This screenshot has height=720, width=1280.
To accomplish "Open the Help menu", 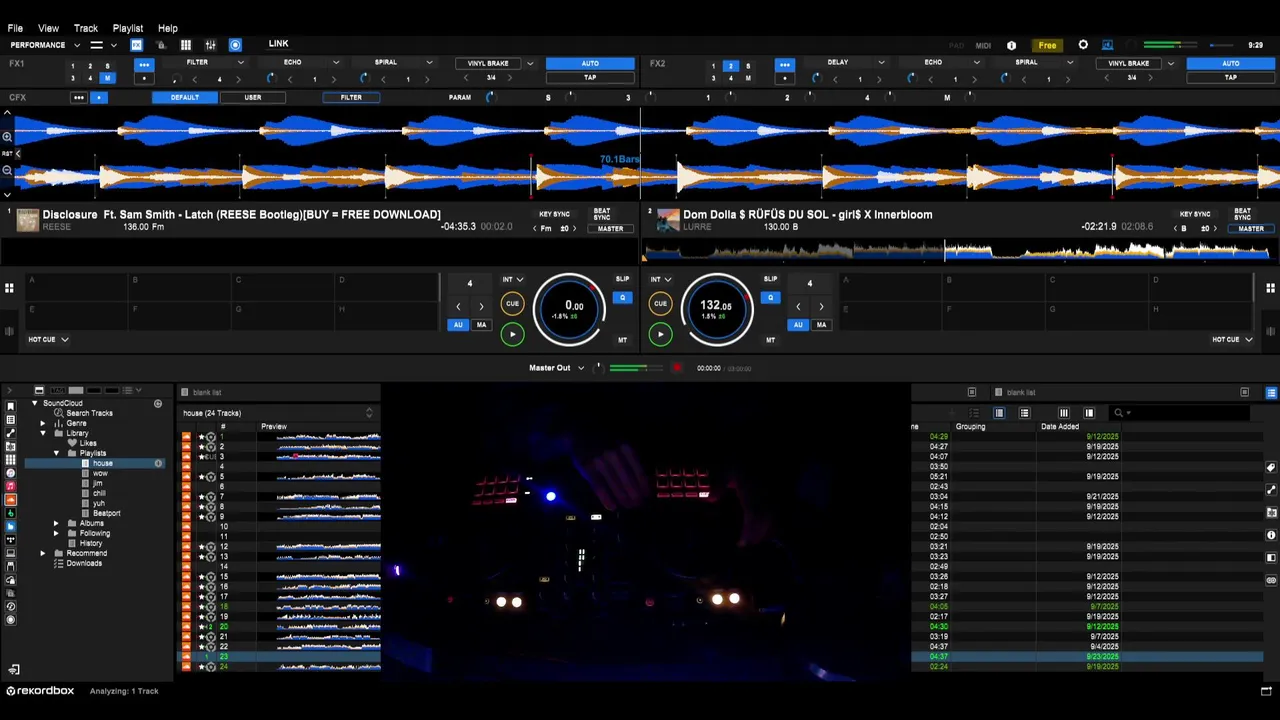I will [x=168, y=28].
